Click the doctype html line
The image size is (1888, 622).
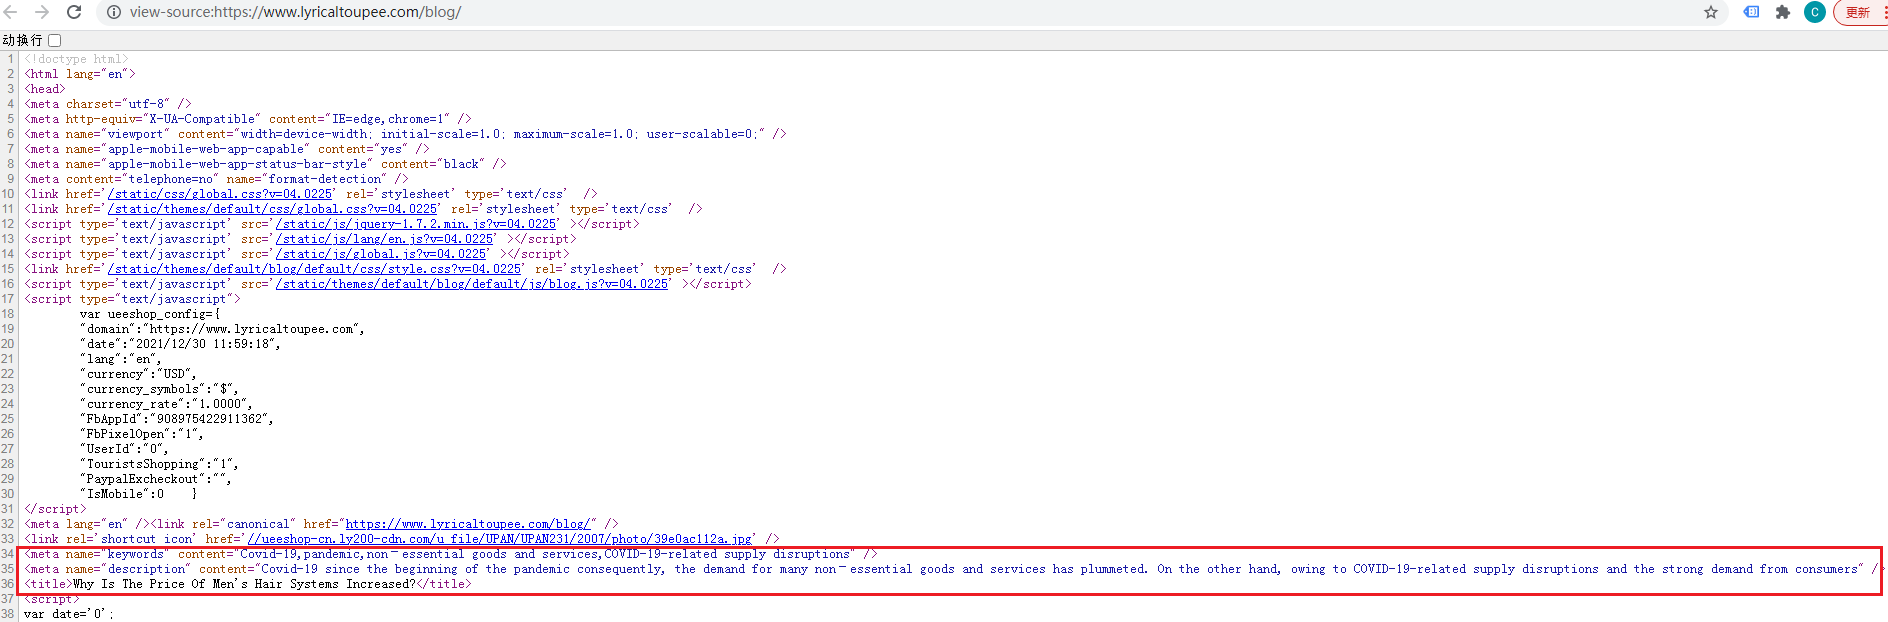coord(76,59)
